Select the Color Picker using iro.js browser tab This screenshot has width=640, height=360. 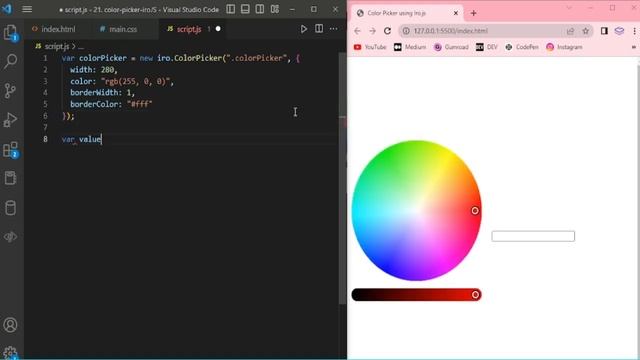tap(396, 13)
